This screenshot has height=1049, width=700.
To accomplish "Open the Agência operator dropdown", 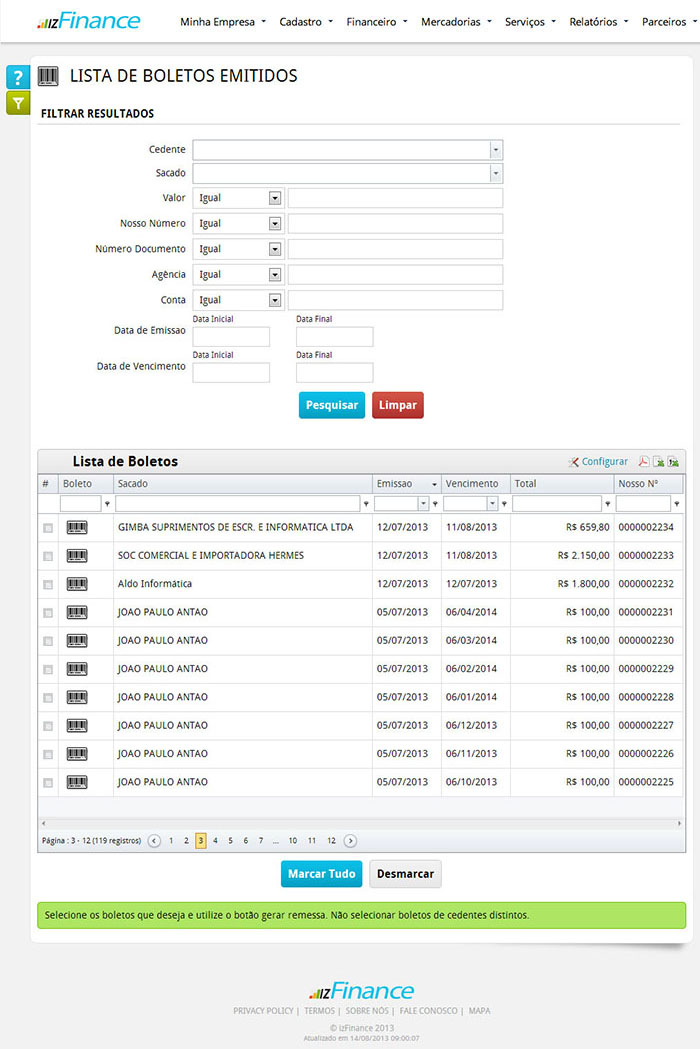I will point(275,275).
